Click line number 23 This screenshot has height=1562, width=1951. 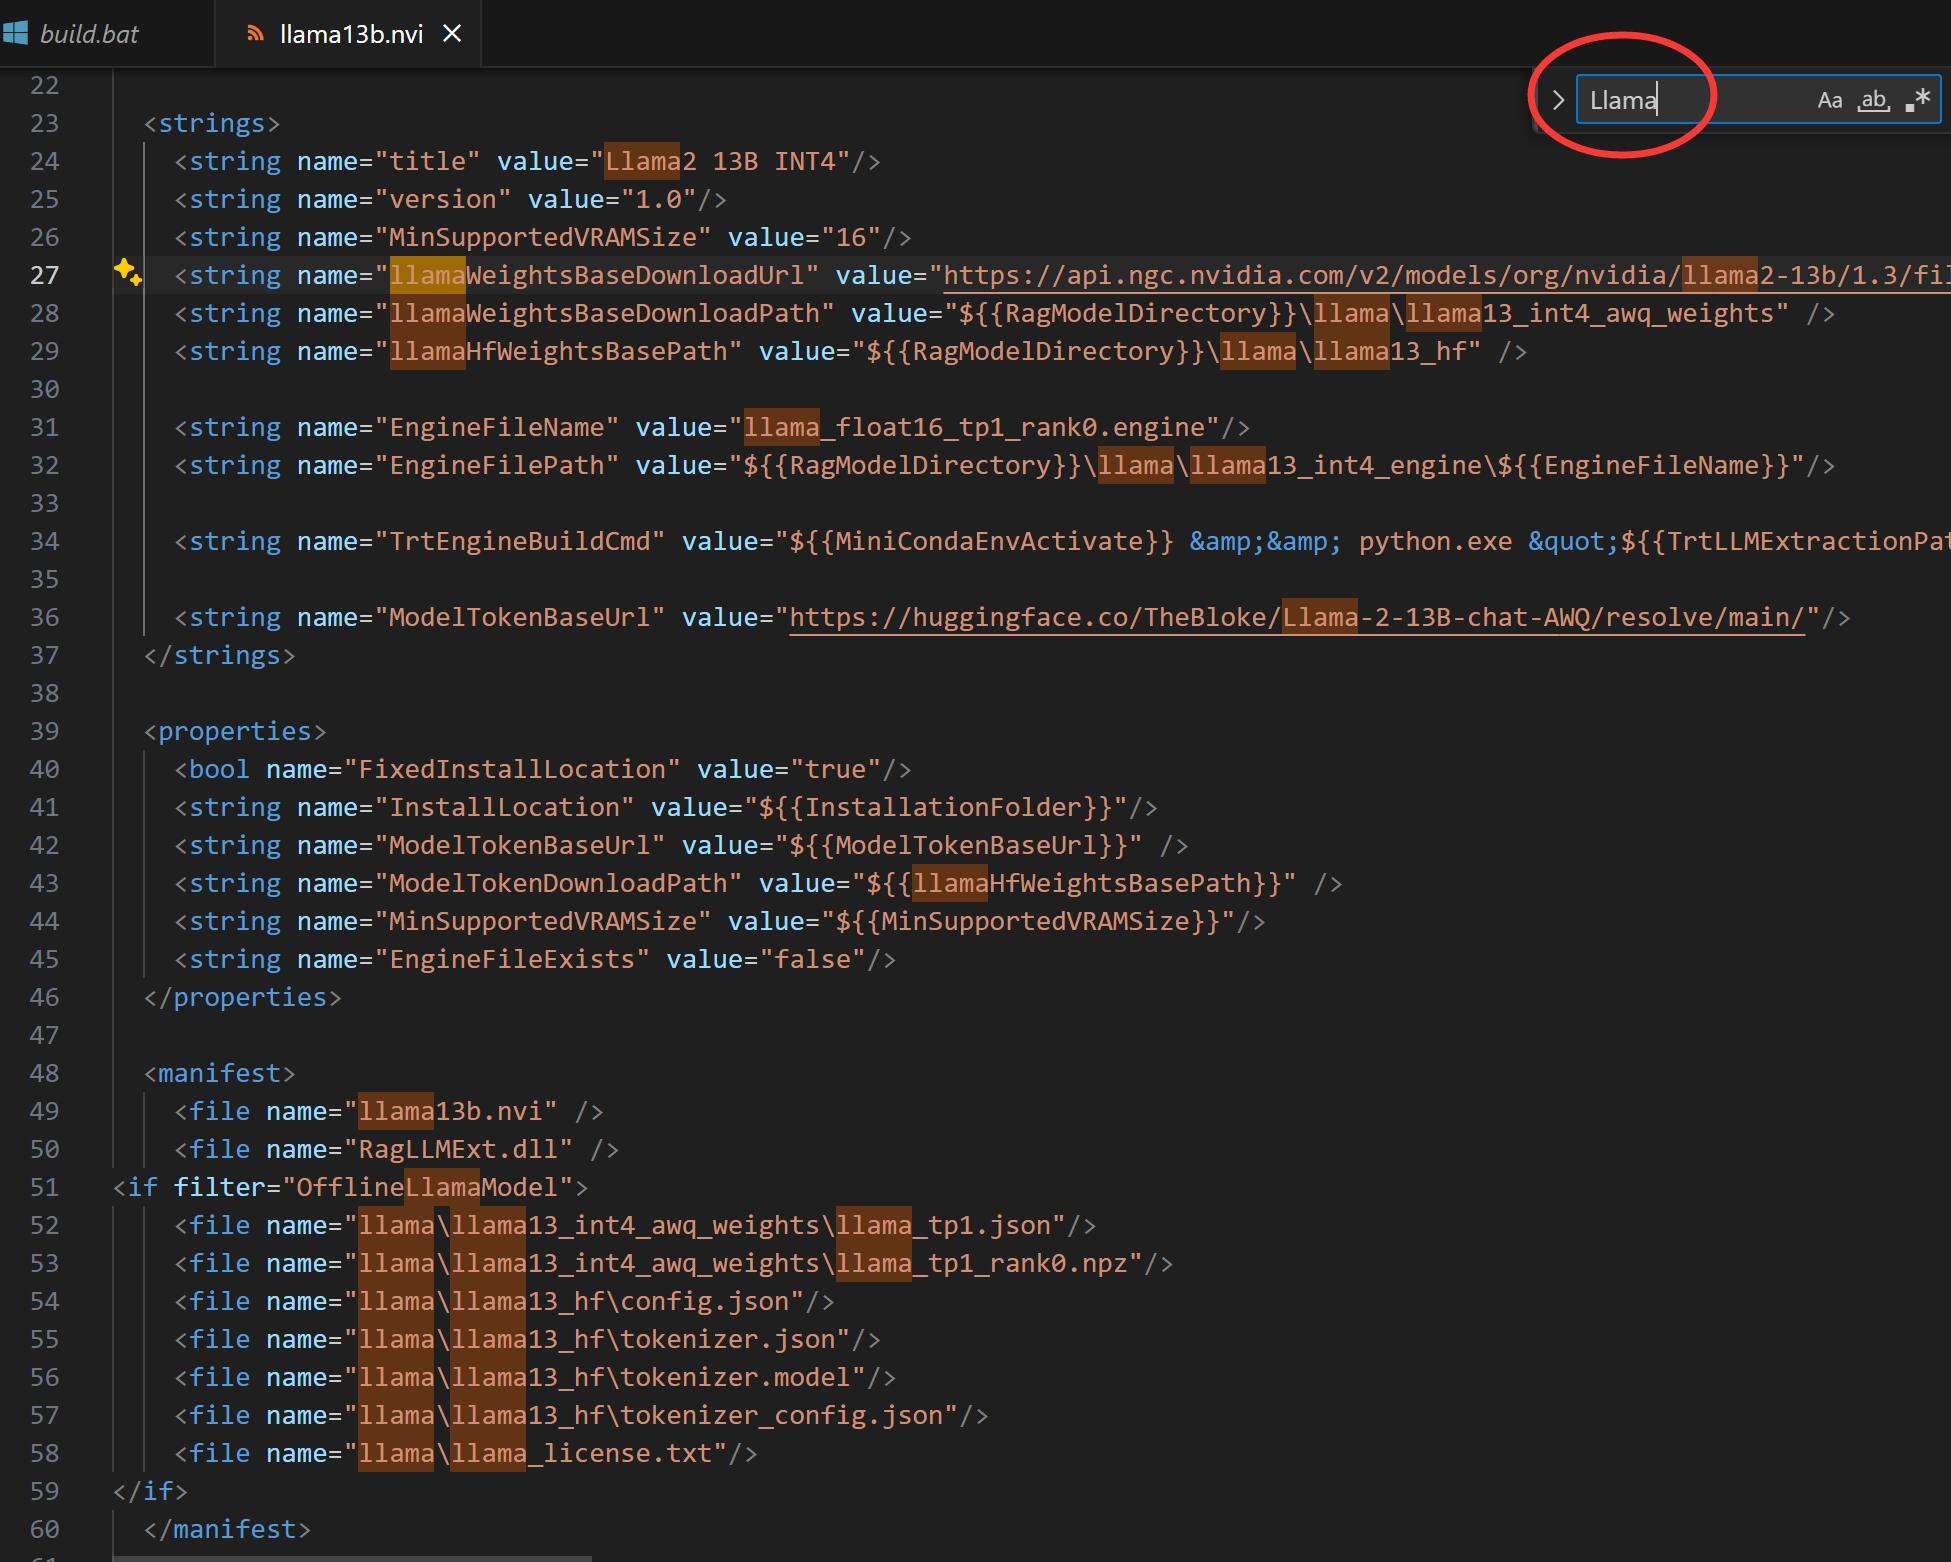44,123
